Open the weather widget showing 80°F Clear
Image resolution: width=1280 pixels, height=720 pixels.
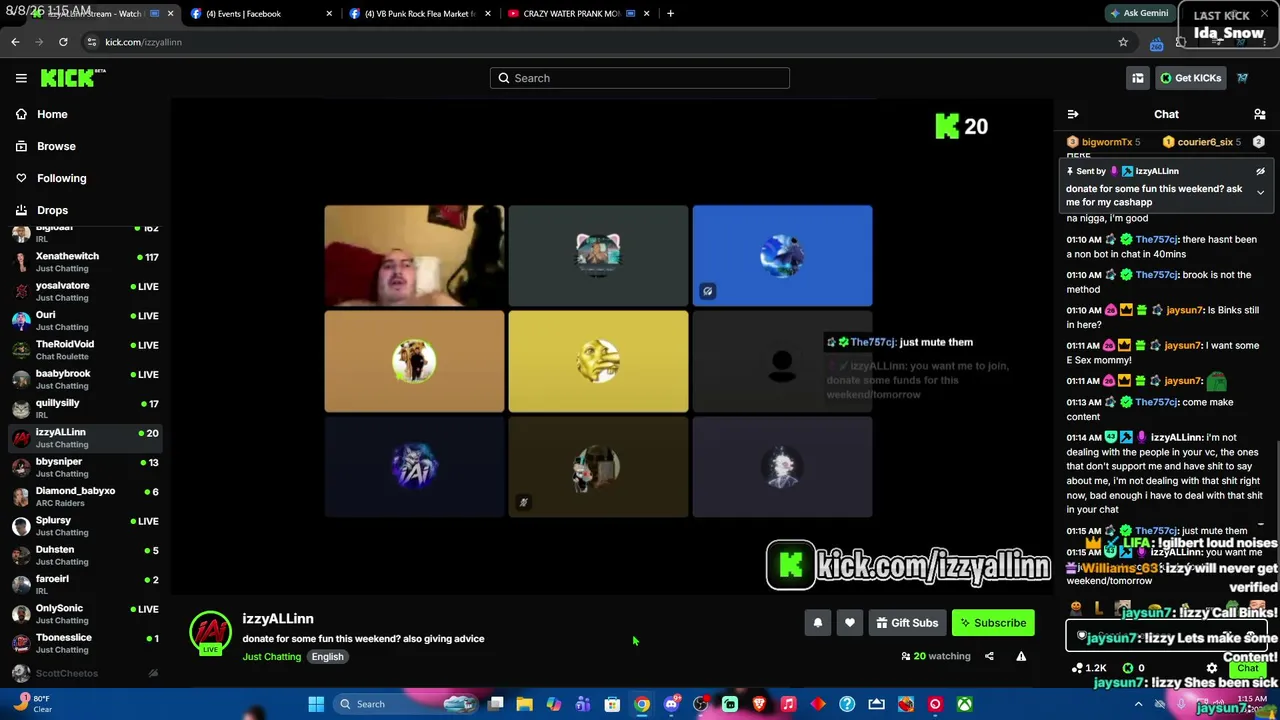32,704
